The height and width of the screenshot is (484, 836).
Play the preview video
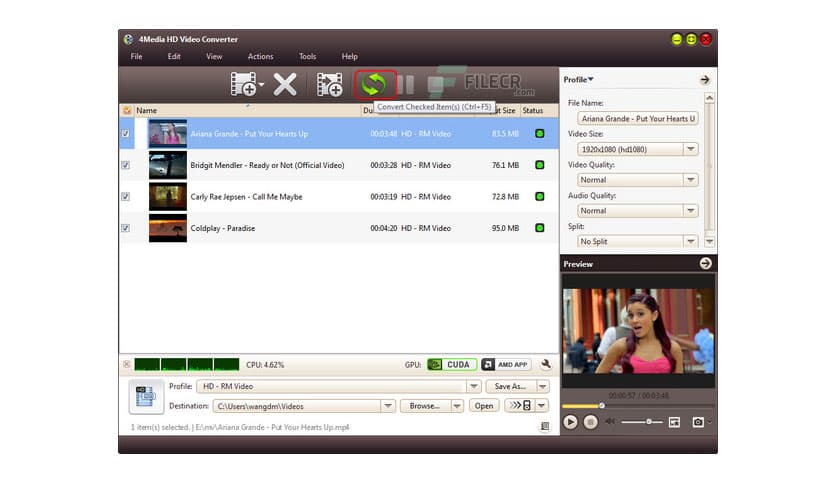[570, 422]
